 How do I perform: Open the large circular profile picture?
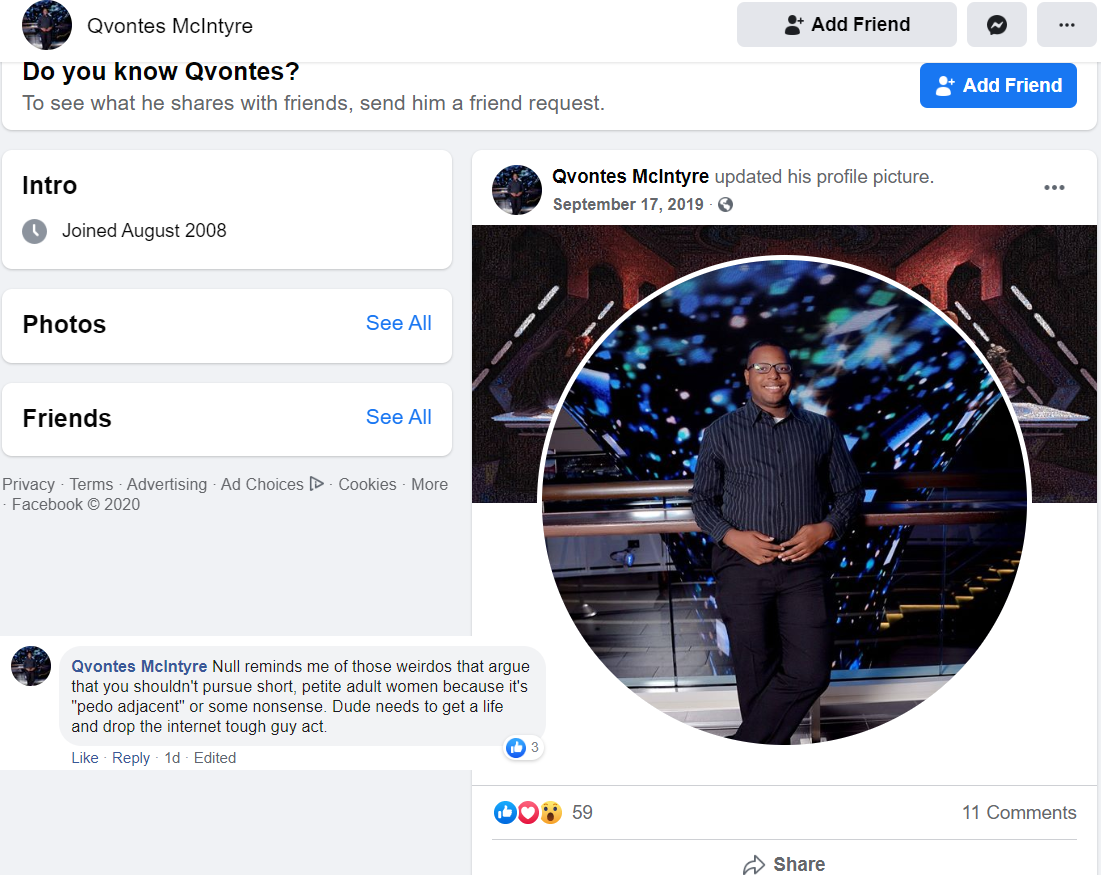pyautogui.click(x=784, y=501)
